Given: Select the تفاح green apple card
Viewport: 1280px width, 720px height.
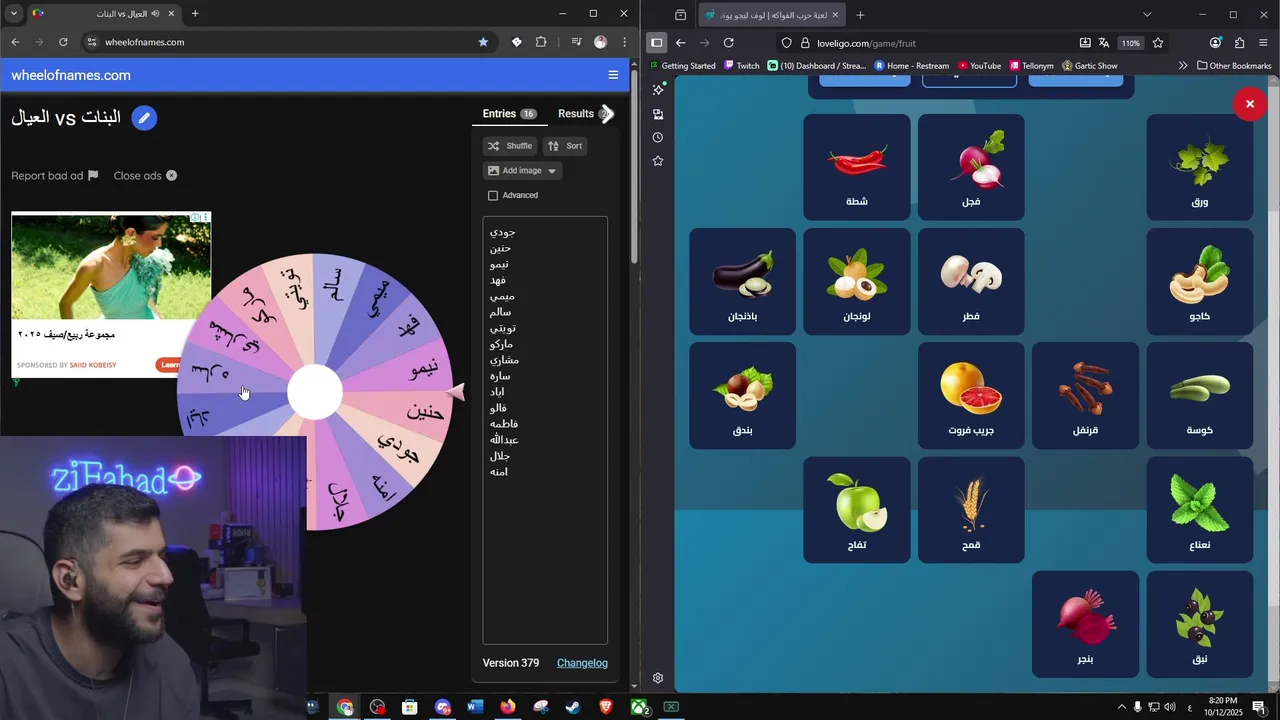Looking at the screenshot, I should click(857, 510).
